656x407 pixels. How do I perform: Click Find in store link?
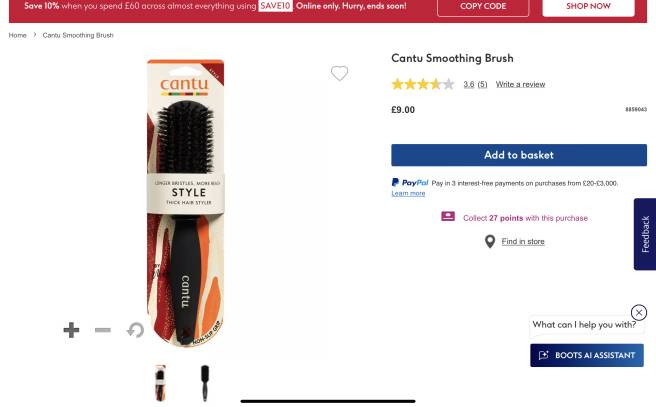point(523,241)
